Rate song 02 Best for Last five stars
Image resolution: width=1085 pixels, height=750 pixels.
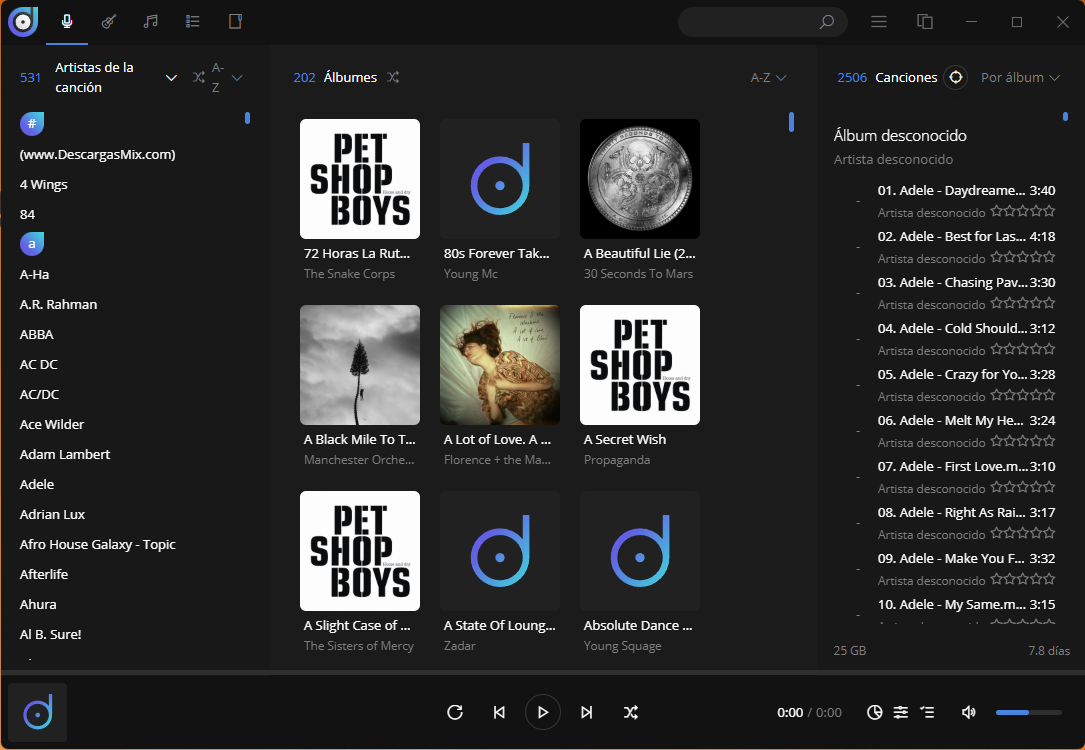point(1048,257)
